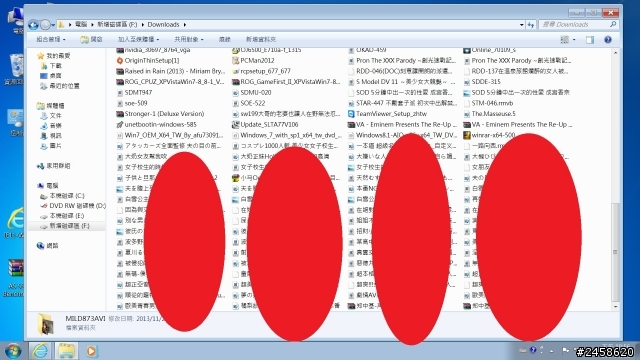Click the 開啟 toolbar button
This screenshot has height=360, width=640.
click(91, 39)
